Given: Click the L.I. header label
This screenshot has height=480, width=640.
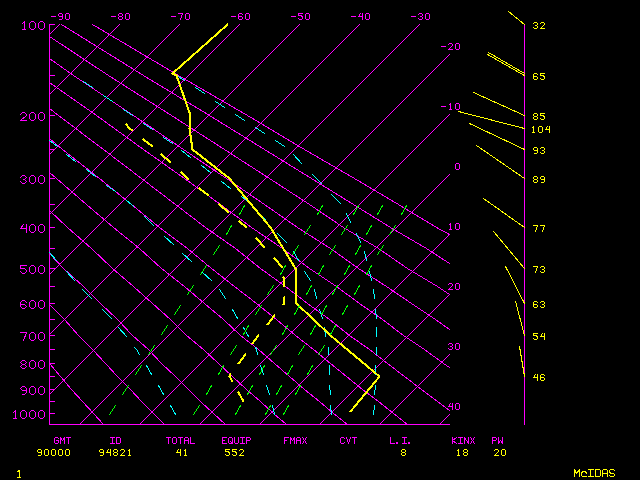Looking at the screenshot, I should point(400,440).
